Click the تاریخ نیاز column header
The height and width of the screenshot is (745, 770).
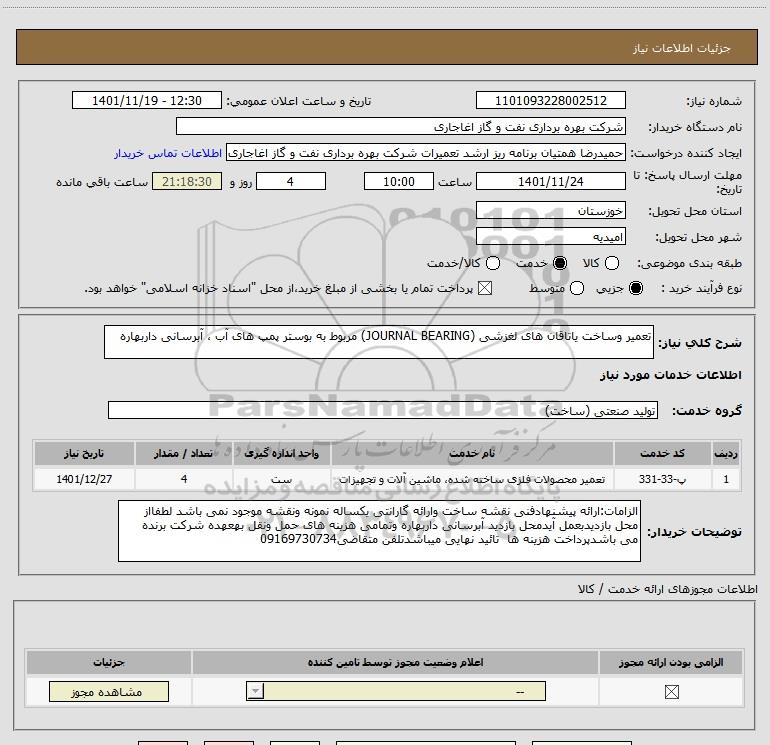(84, 453)
